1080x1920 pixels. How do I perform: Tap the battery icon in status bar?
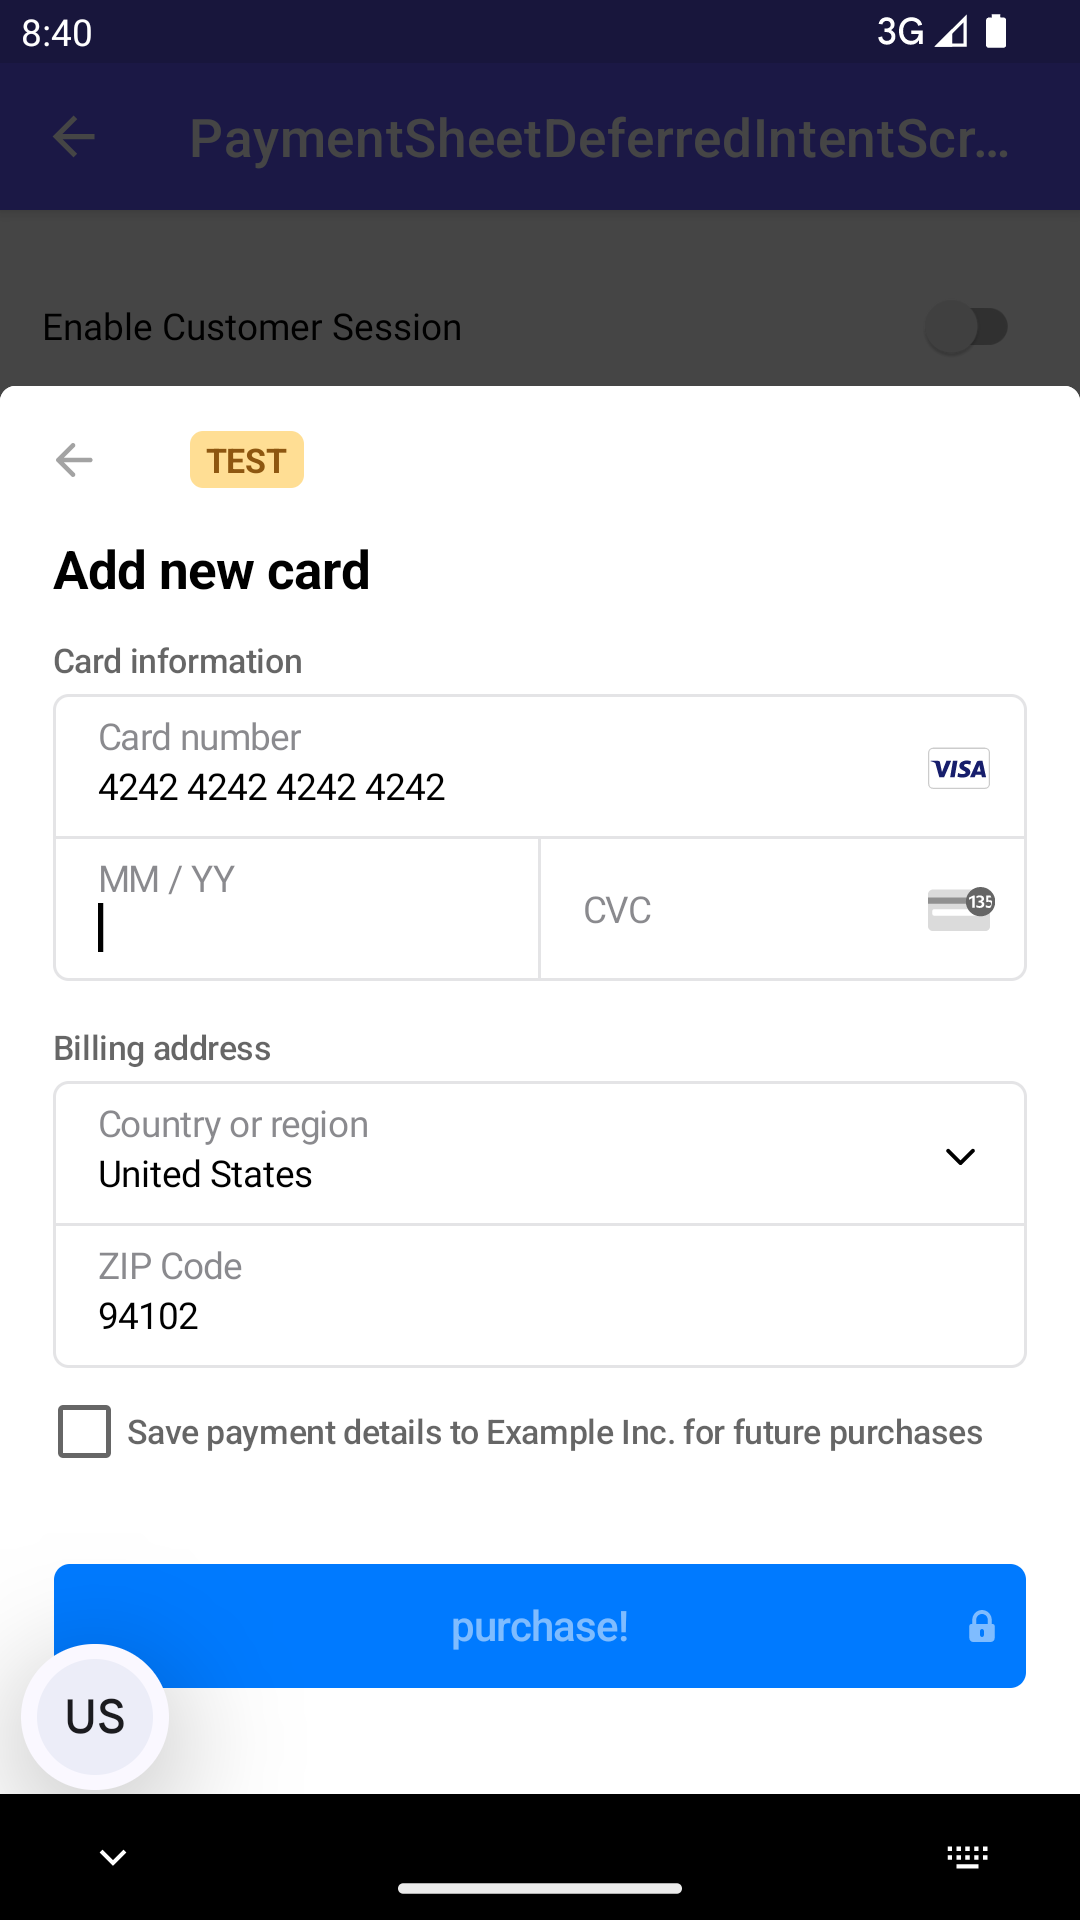pos(996,32)
